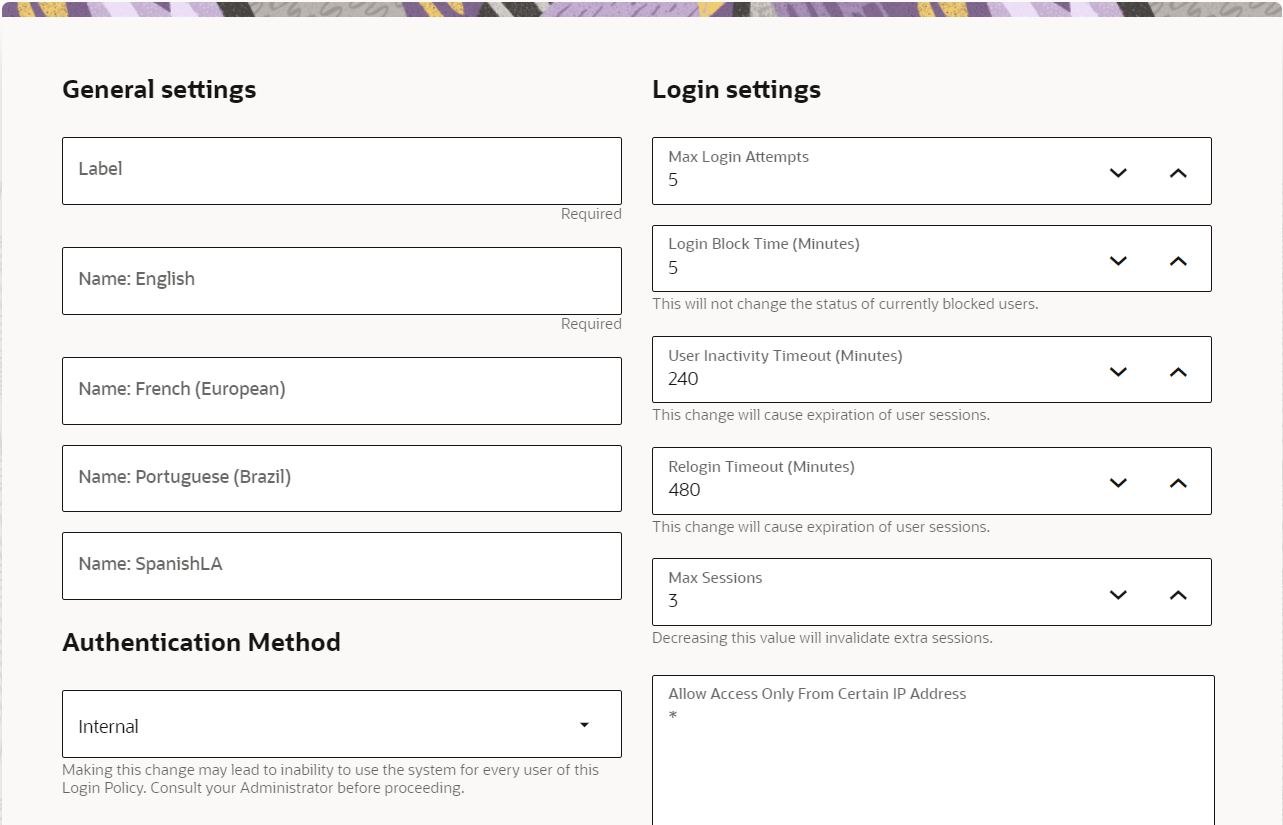Decrease User Inactivity Timeout minutes
The image size is (1283, 825).
pyautogui.click(x=1117, y=371)
